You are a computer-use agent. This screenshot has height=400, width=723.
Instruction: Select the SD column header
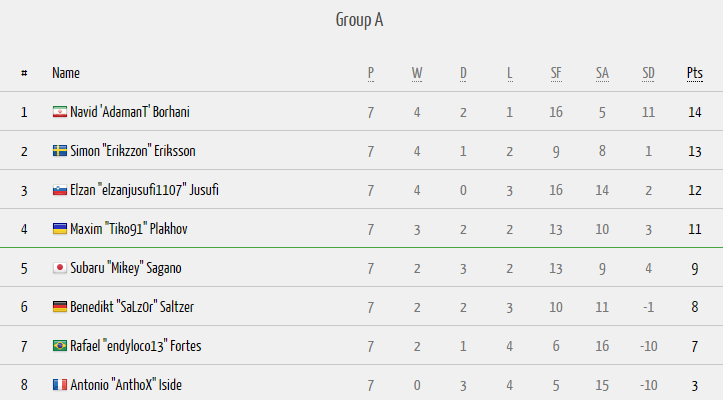click(648, 73)
